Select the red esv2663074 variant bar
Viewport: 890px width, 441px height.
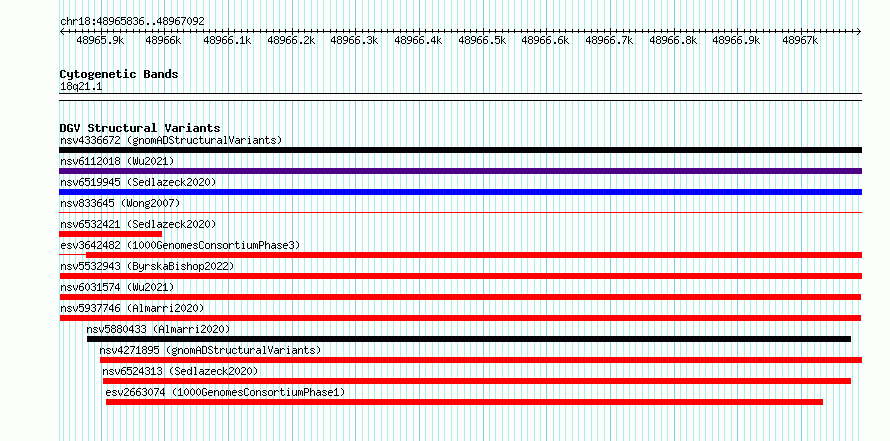coord(464,402)
